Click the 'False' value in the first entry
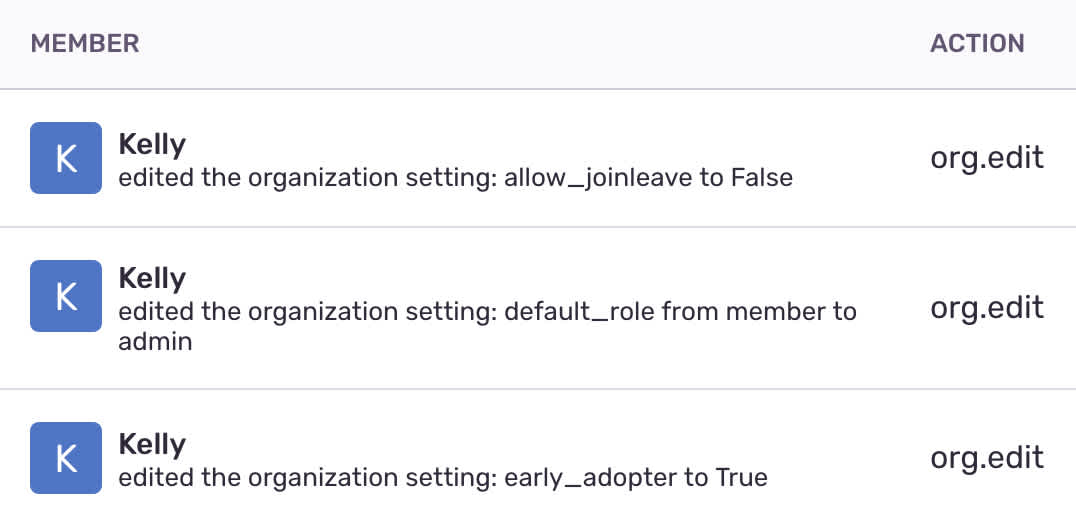 tap(761, 178)
